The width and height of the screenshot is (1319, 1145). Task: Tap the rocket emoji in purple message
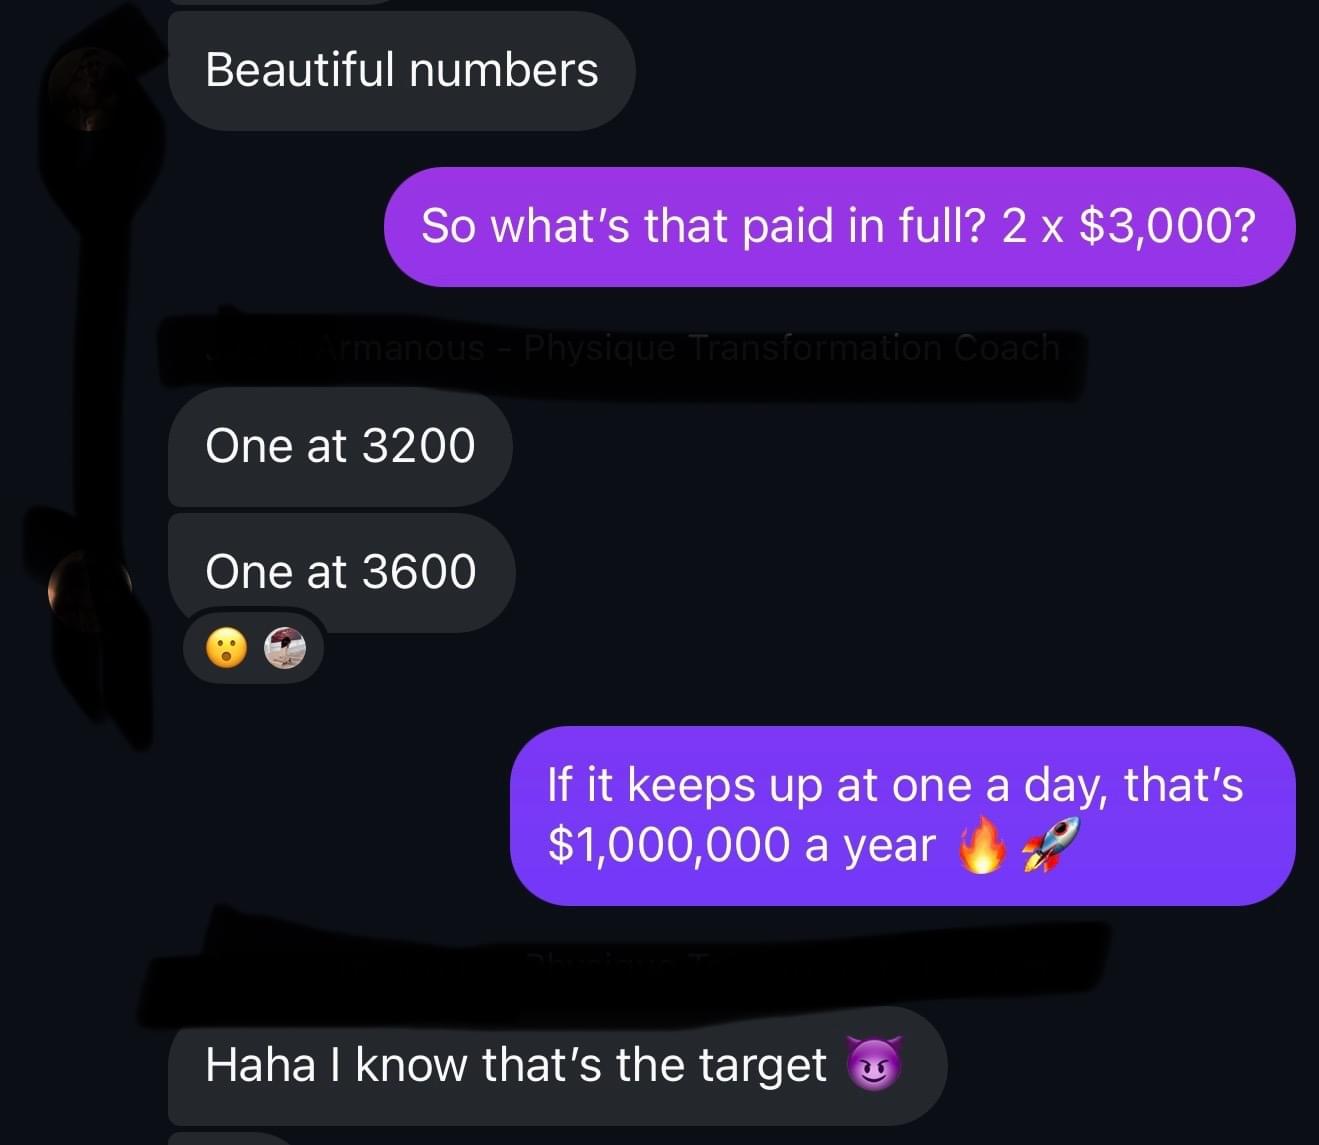[1051, 845]
